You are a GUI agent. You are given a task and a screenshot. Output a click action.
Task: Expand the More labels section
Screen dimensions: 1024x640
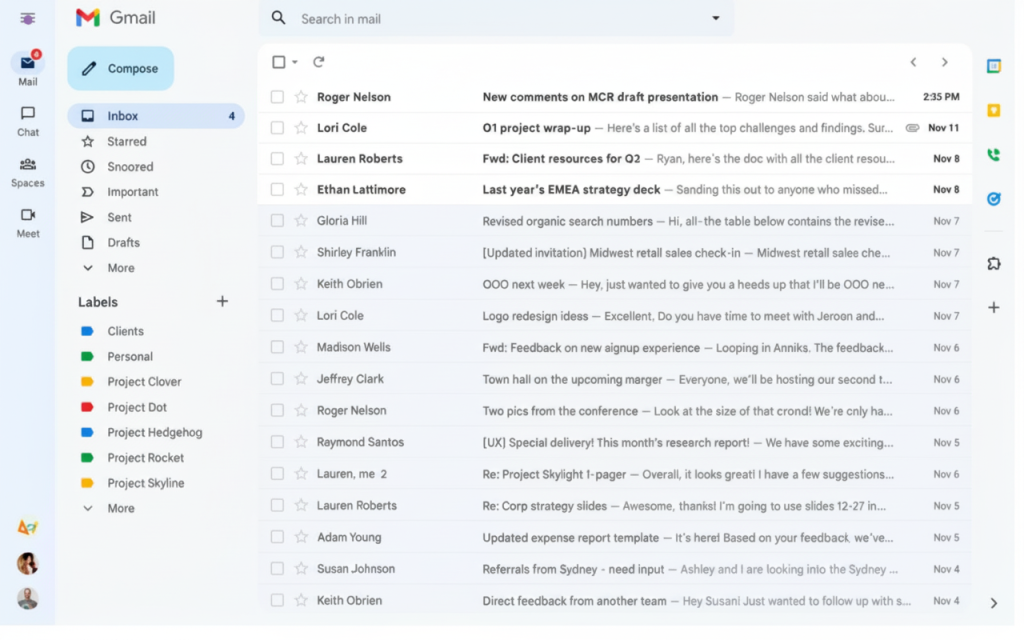pyautogui.click(x=120, y=508)
